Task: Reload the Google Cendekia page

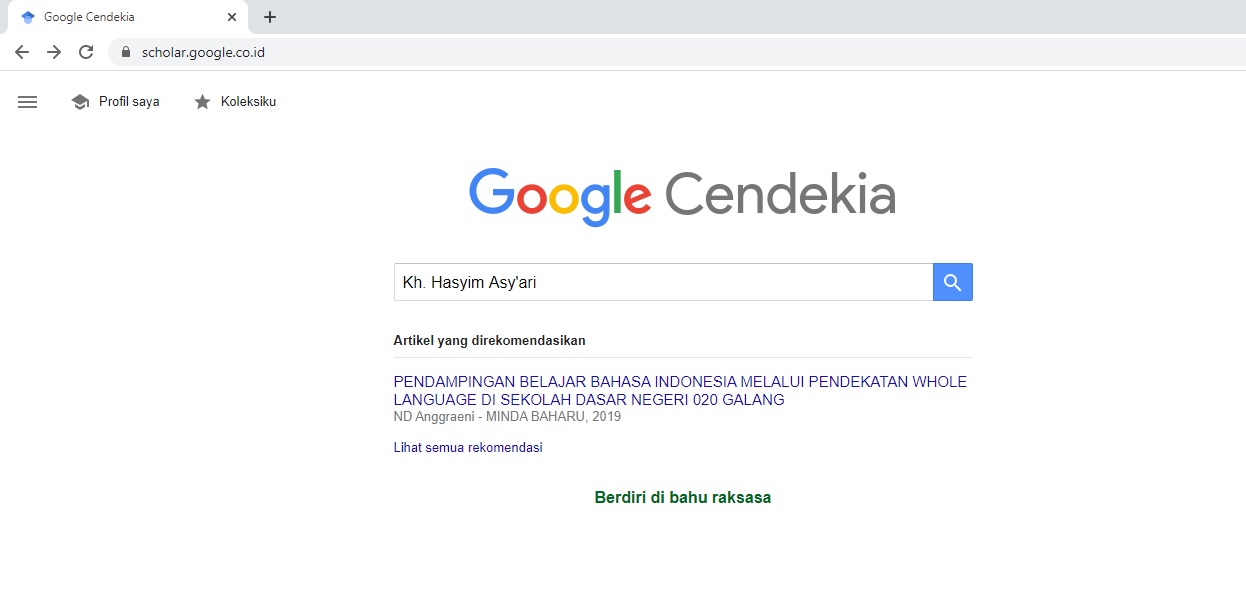Action: point(86,52)
